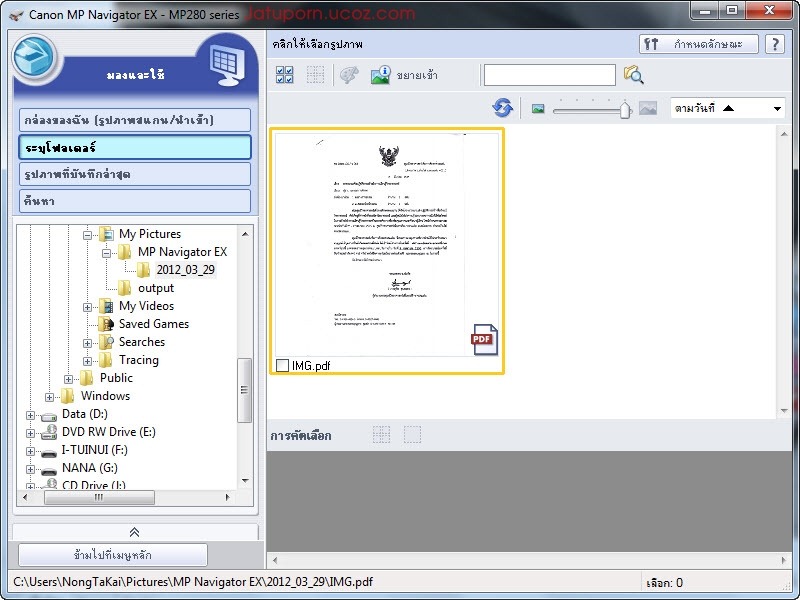This screenshot has height=600, width=800.
Task: Tick the IMG.pdf checkbox
Action: point(282,365)
